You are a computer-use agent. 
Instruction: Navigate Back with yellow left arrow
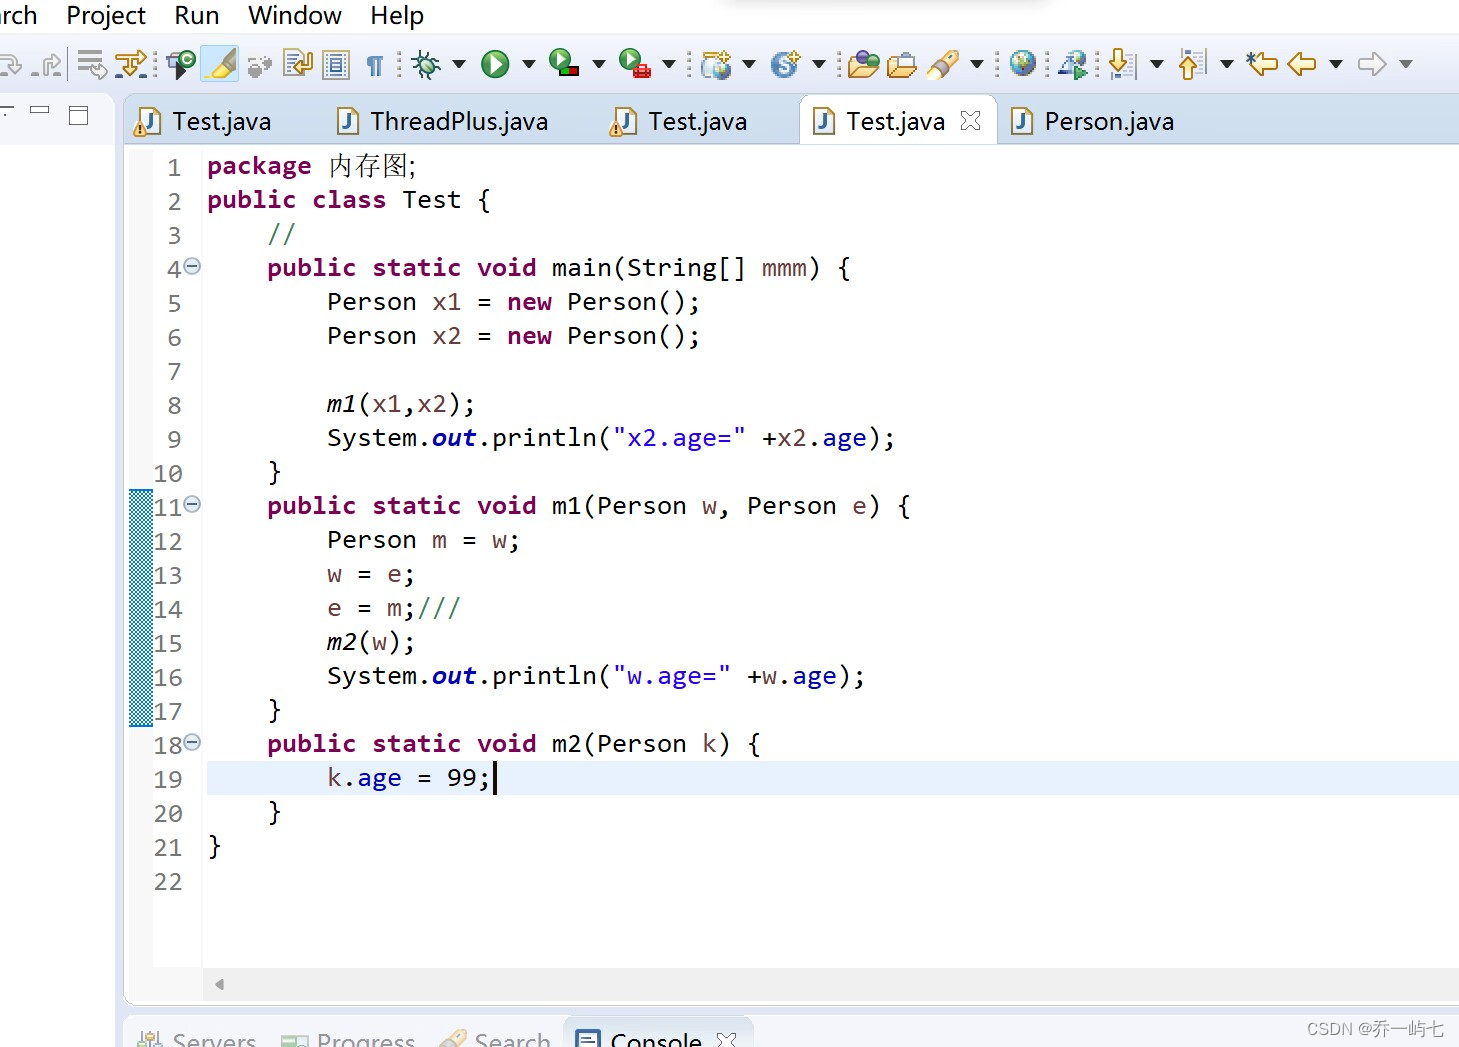tap(1302, 64)
